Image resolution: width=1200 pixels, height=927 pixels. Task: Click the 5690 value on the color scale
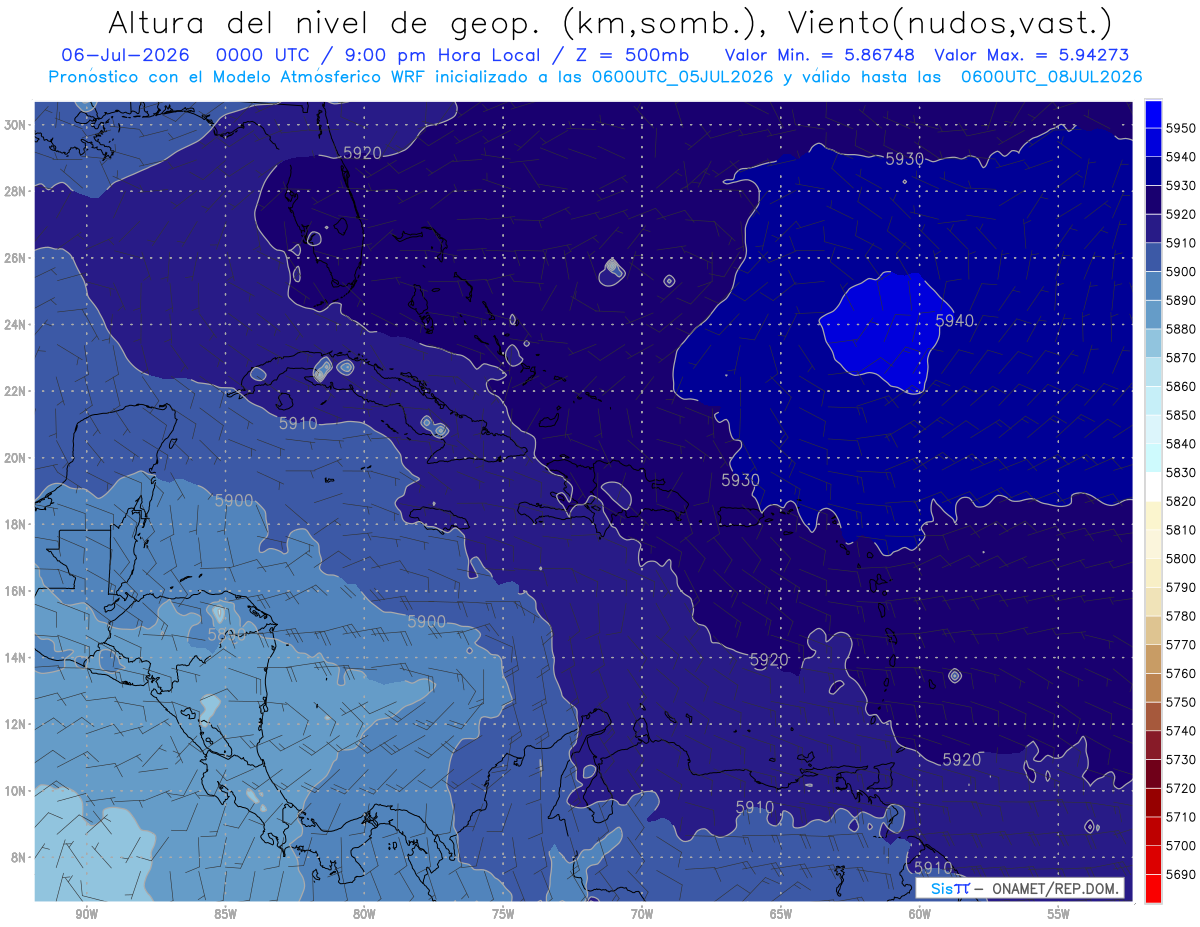[1181, 874]
